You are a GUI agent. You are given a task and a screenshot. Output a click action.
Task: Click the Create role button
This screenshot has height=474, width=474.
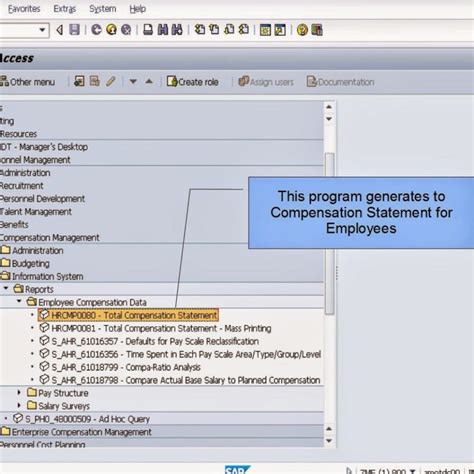pos(193,82)
